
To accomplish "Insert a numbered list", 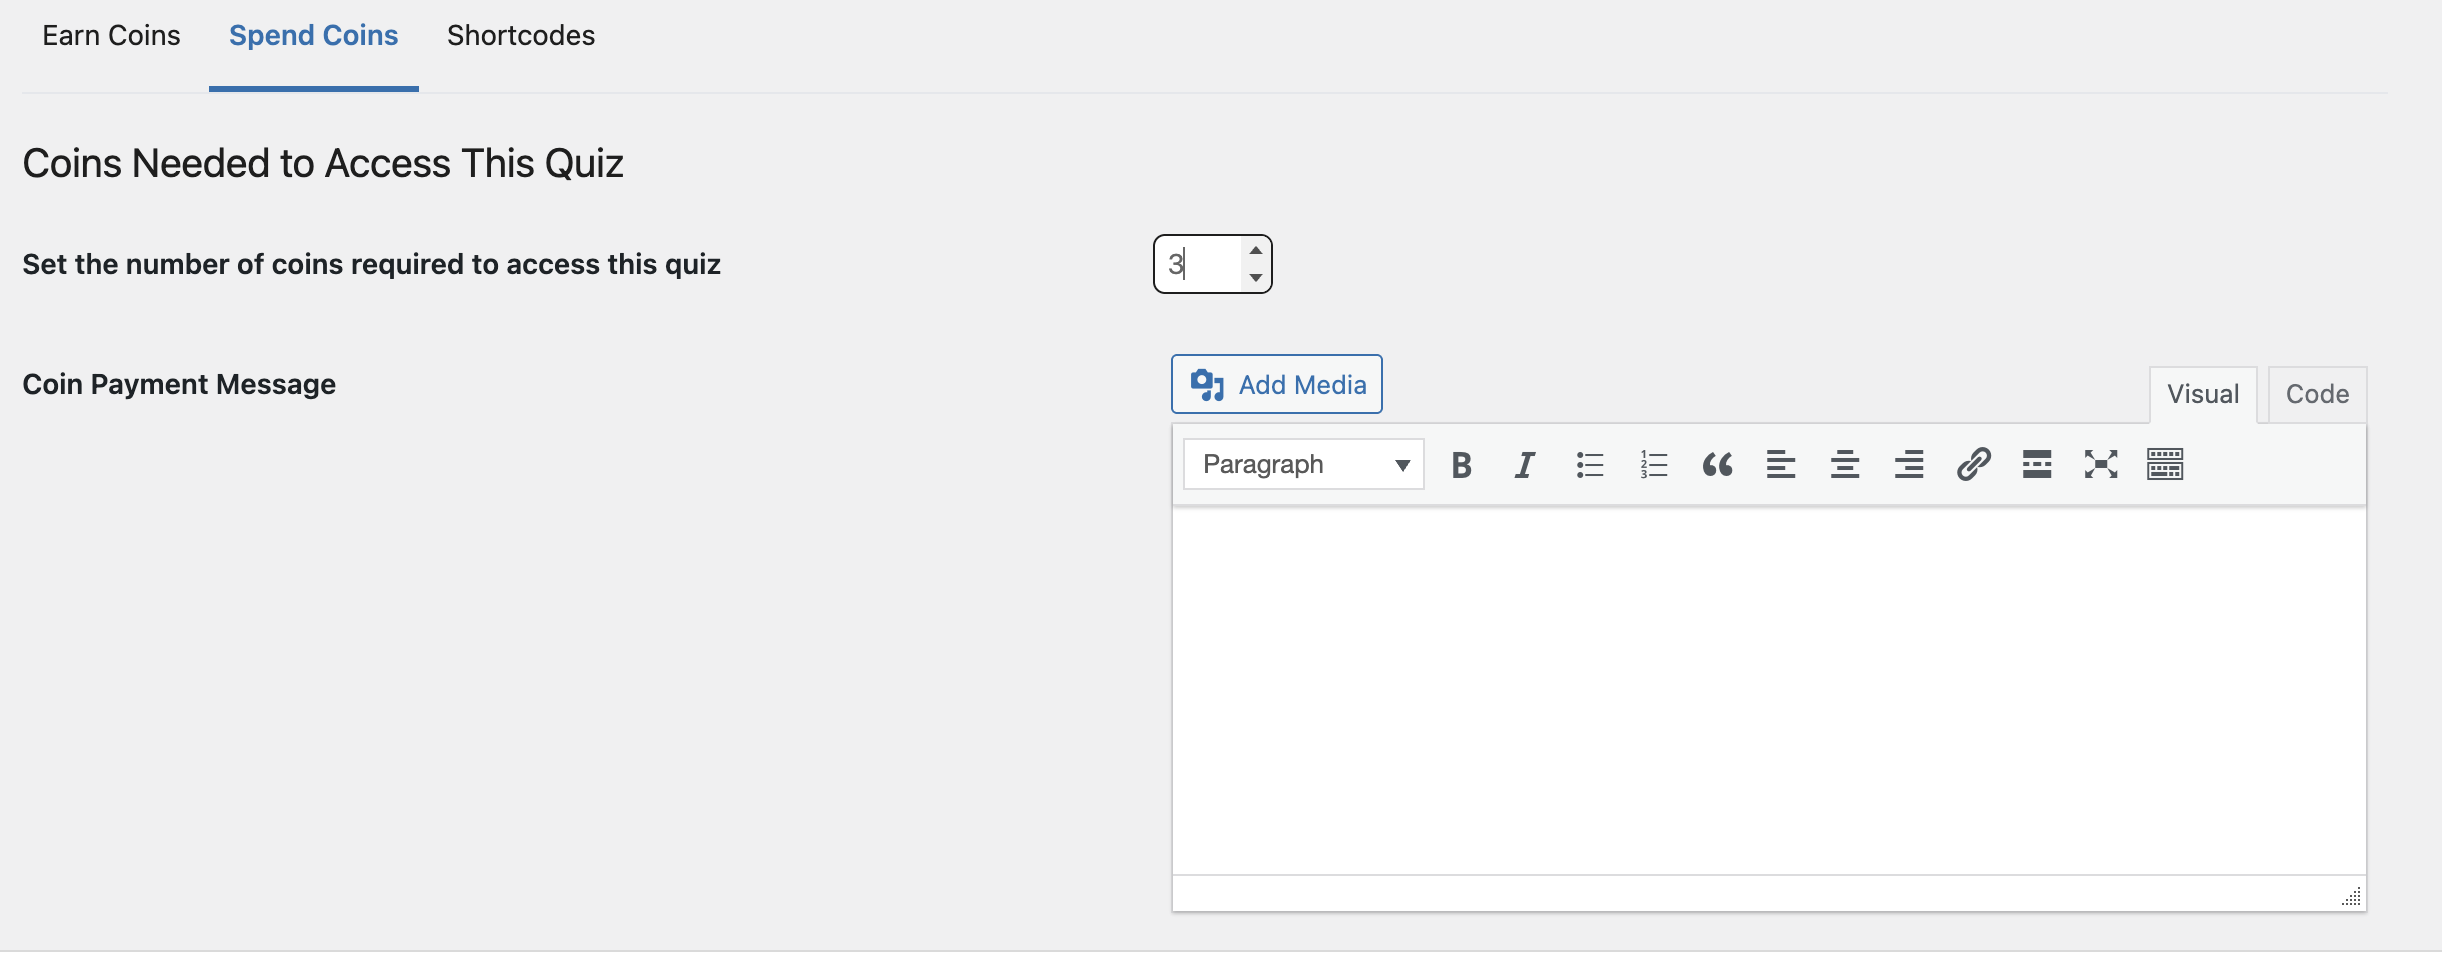I will (x=1653, y=465).
